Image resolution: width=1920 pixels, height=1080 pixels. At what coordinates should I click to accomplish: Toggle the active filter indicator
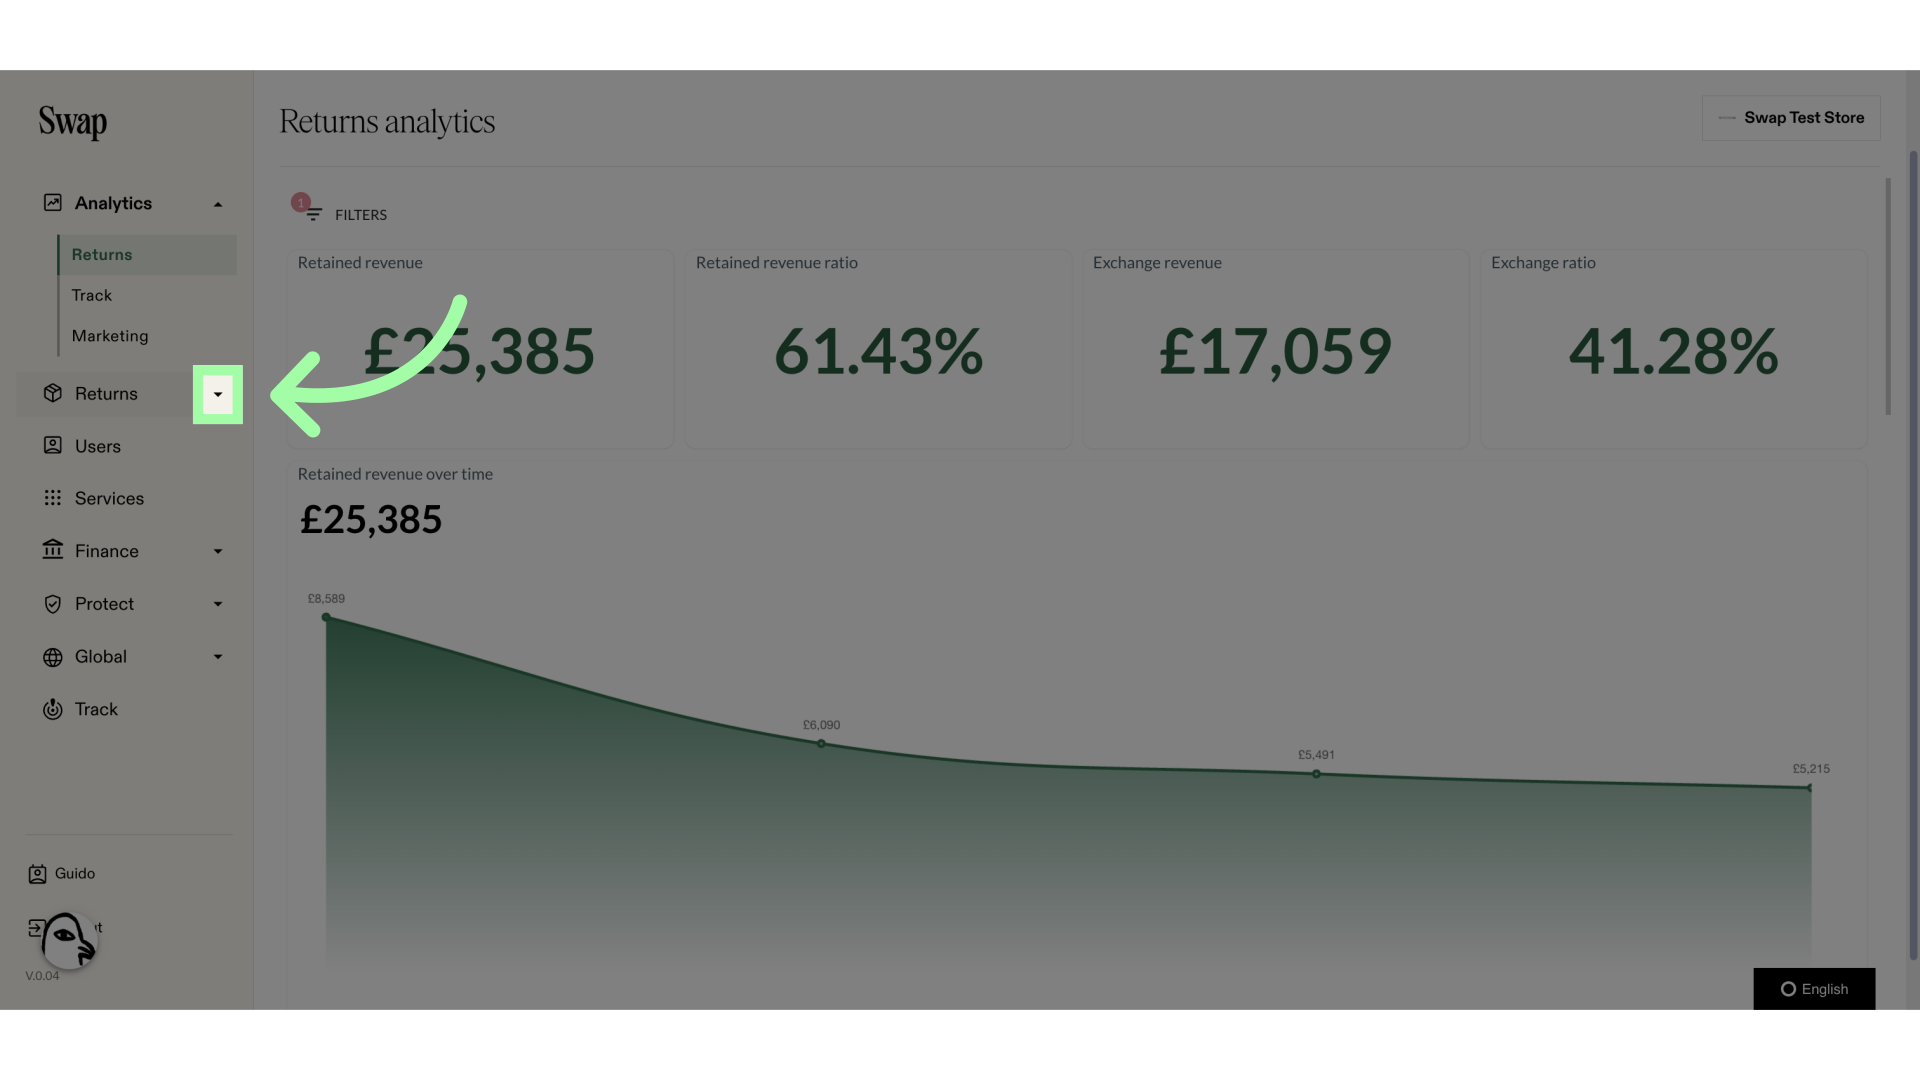[299, 204]
